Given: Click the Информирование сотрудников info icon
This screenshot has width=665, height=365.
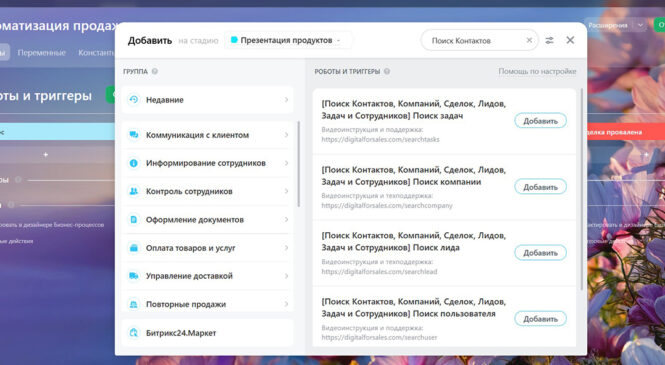Looking at the screenshot, I should [x=134, y=163].
